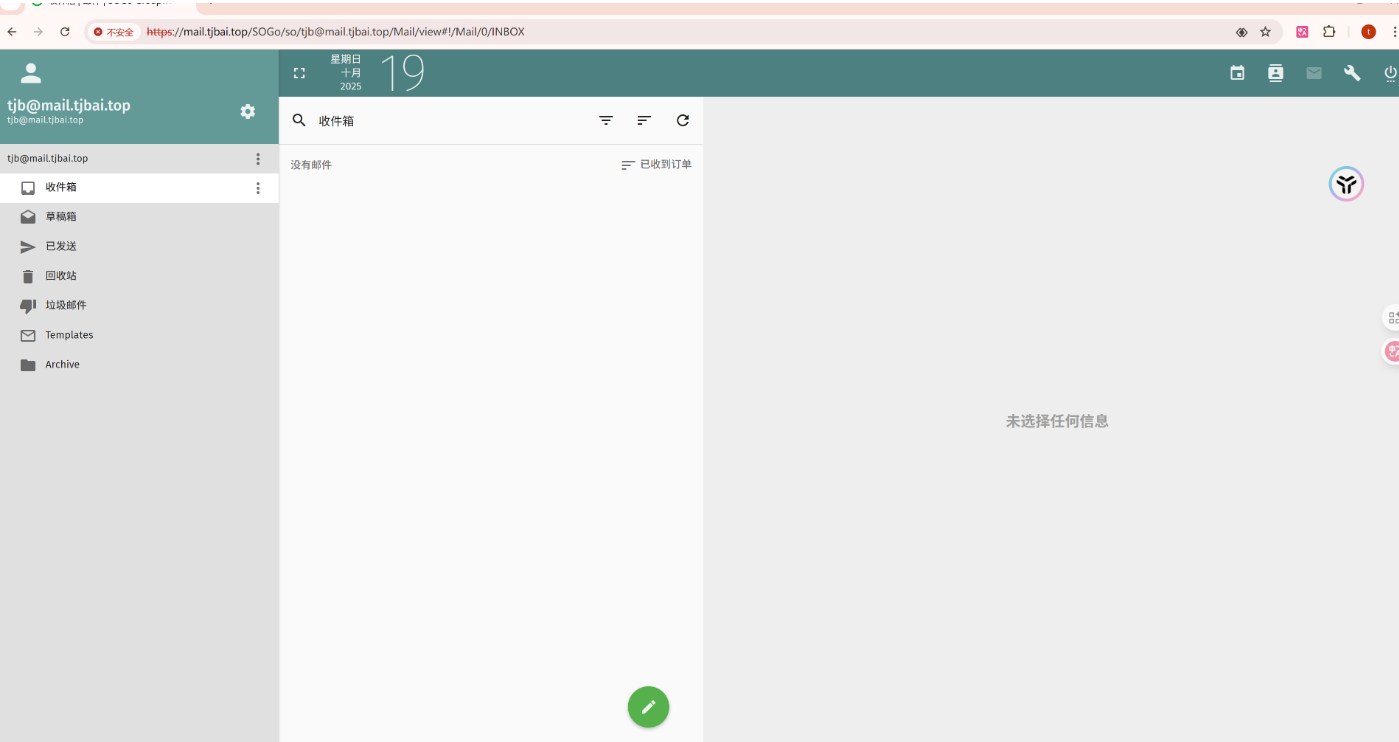Click the search magnifier icon
This screenshot has width=1399, height=742.
pos(299,120)
